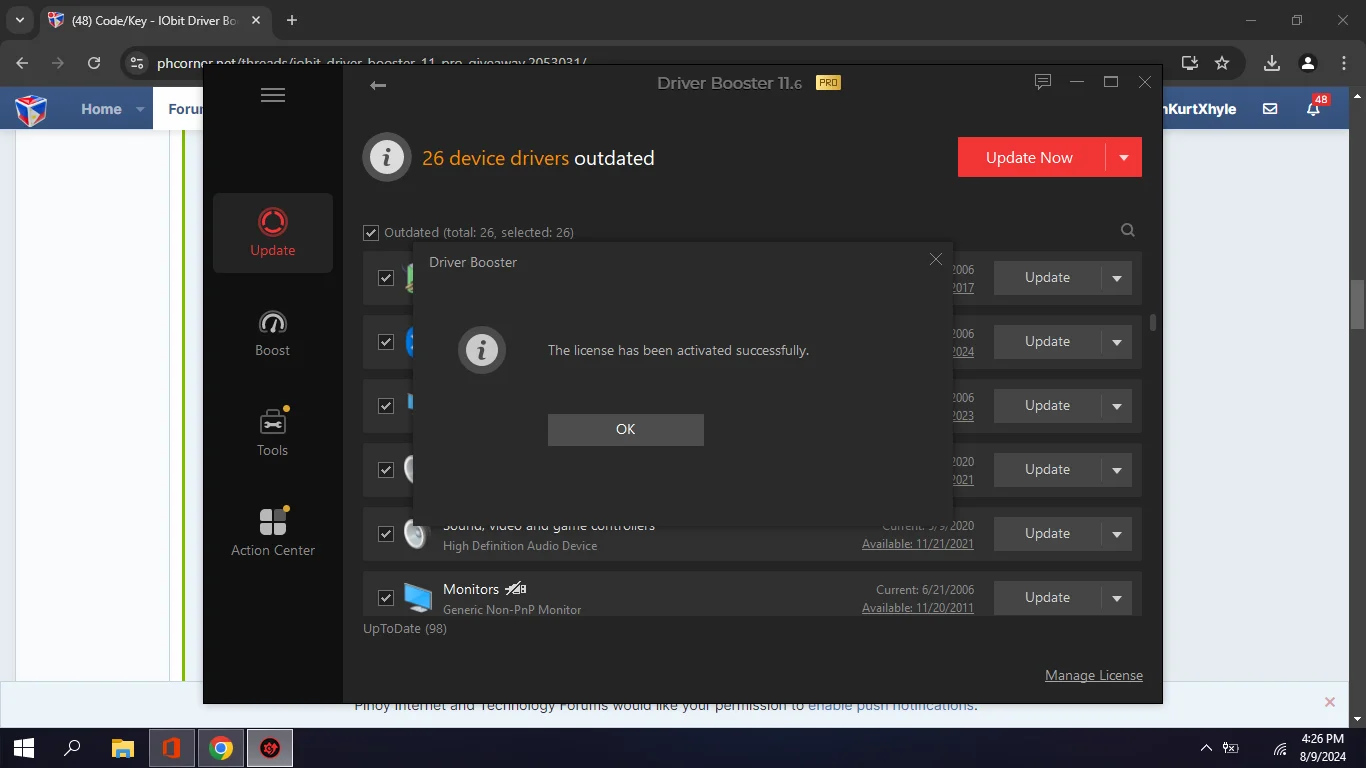Click the driver list search icon
This screenshot has height=768, width=1366.
(1128, 230)
